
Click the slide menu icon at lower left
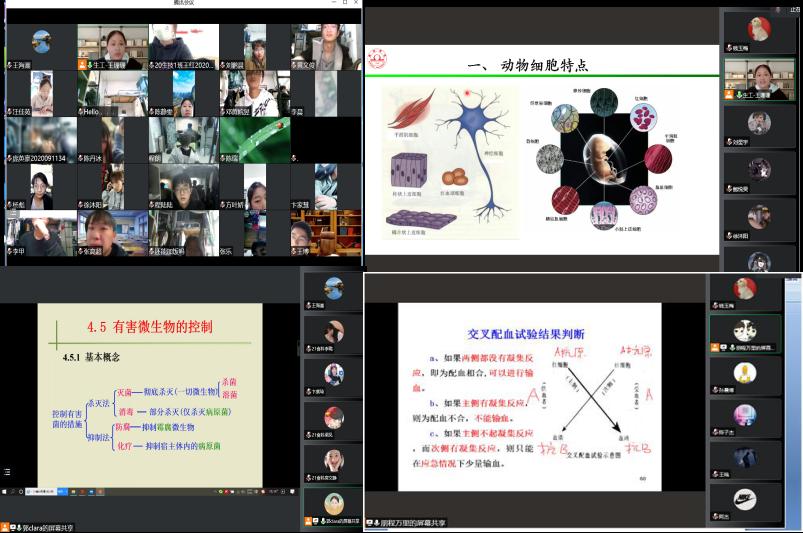6,470
